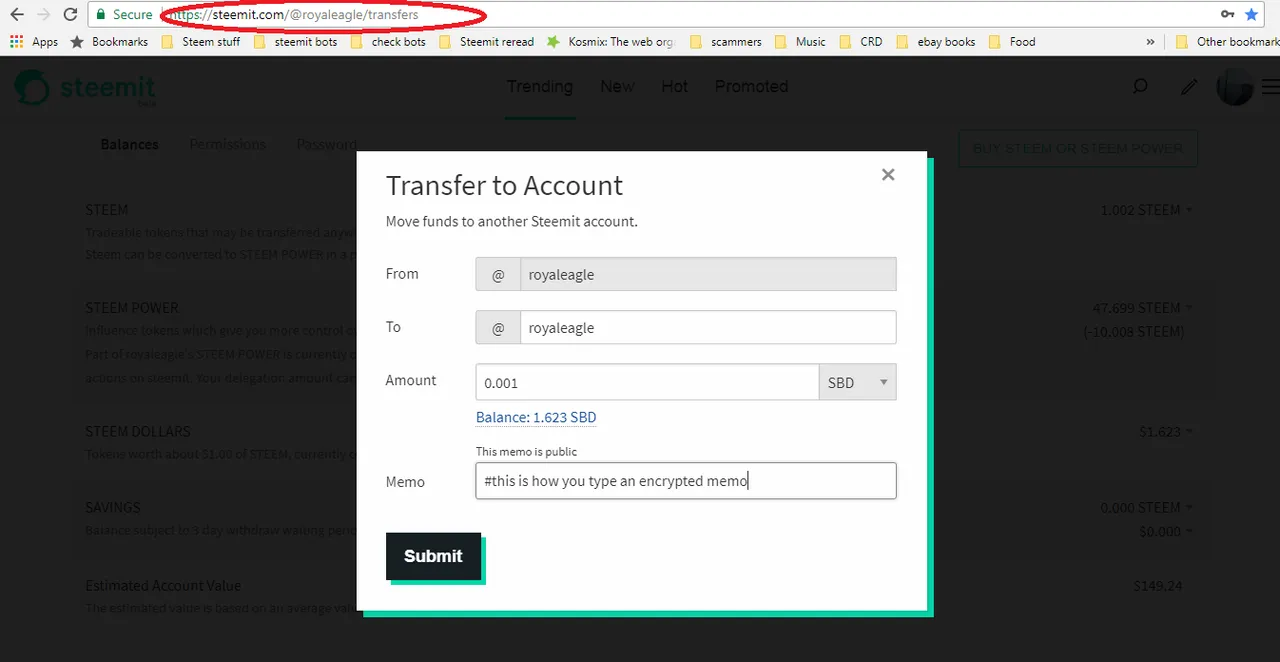Open the steemit bots bookmark folder
1280x662 pixels.
pos(295,42)
